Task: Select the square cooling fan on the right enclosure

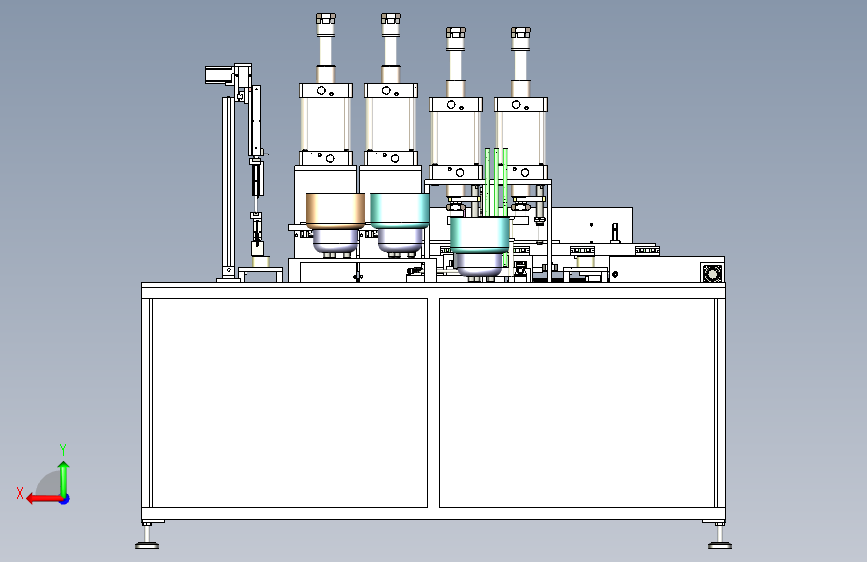Action: click(x=712, y=273)
